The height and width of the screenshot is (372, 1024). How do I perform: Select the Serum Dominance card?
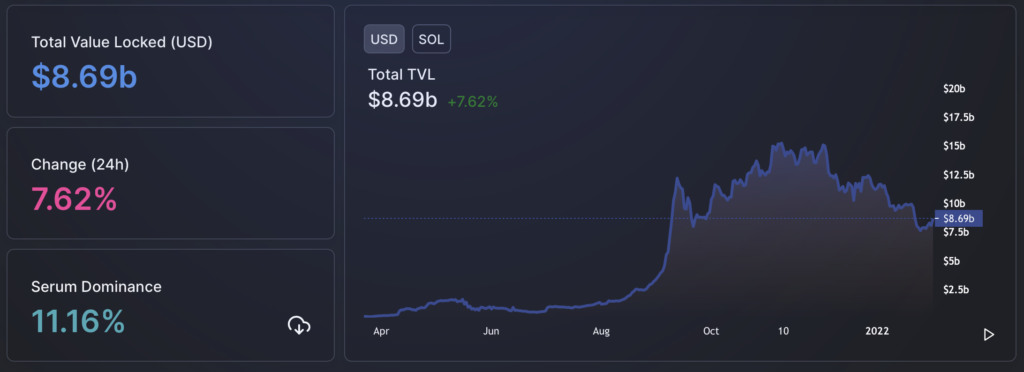click(170, 305)
